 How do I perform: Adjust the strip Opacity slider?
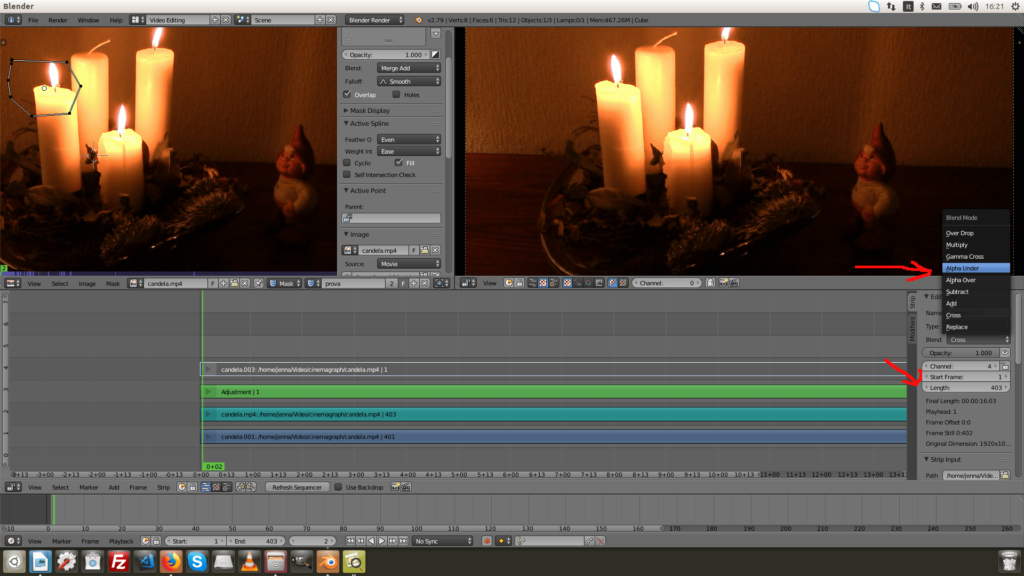[x=961, y=353]
